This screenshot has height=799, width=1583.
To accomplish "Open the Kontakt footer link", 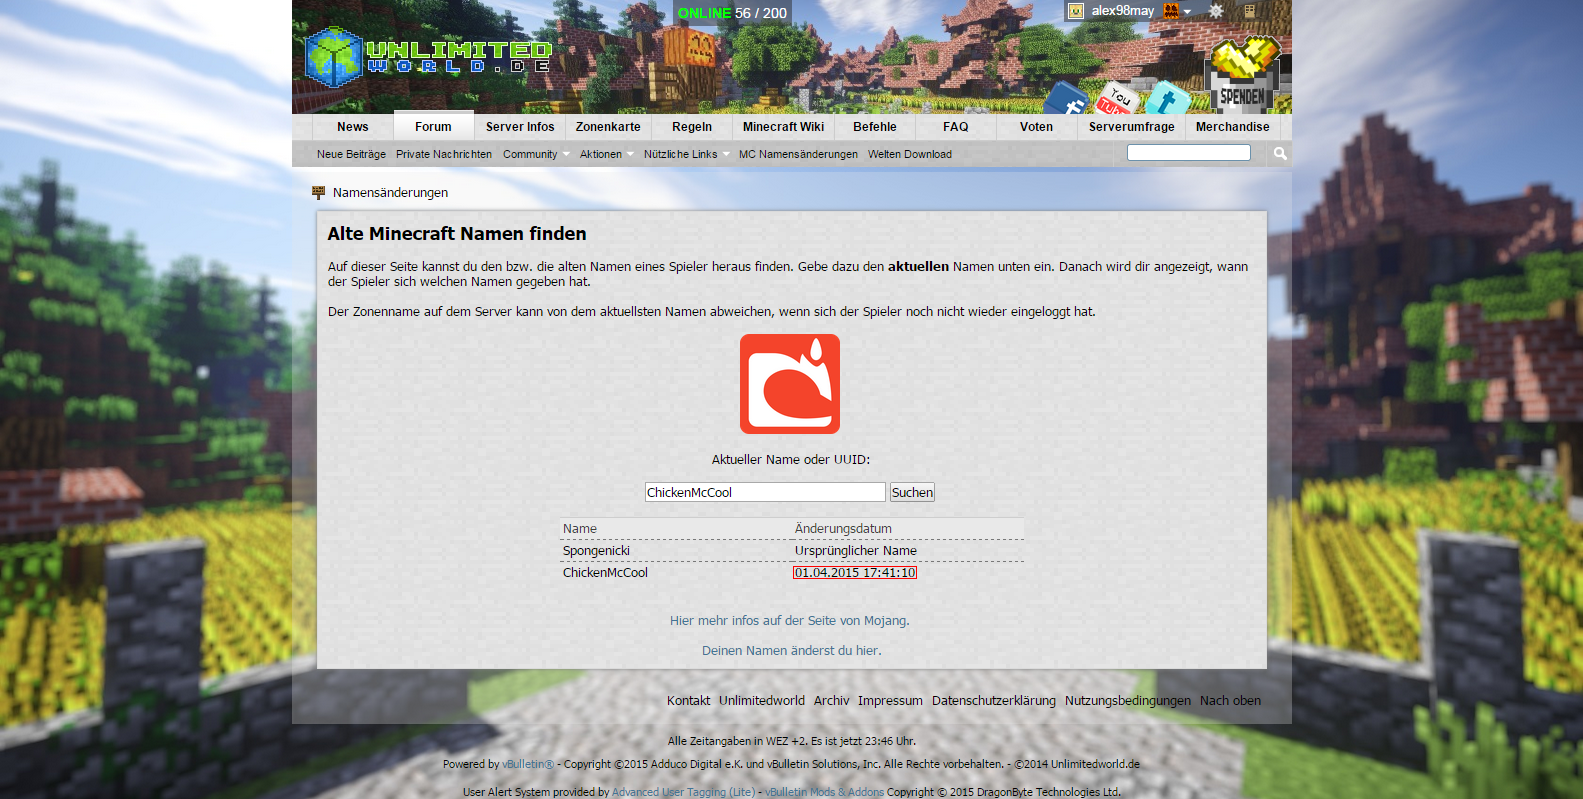I will [689, 700].
